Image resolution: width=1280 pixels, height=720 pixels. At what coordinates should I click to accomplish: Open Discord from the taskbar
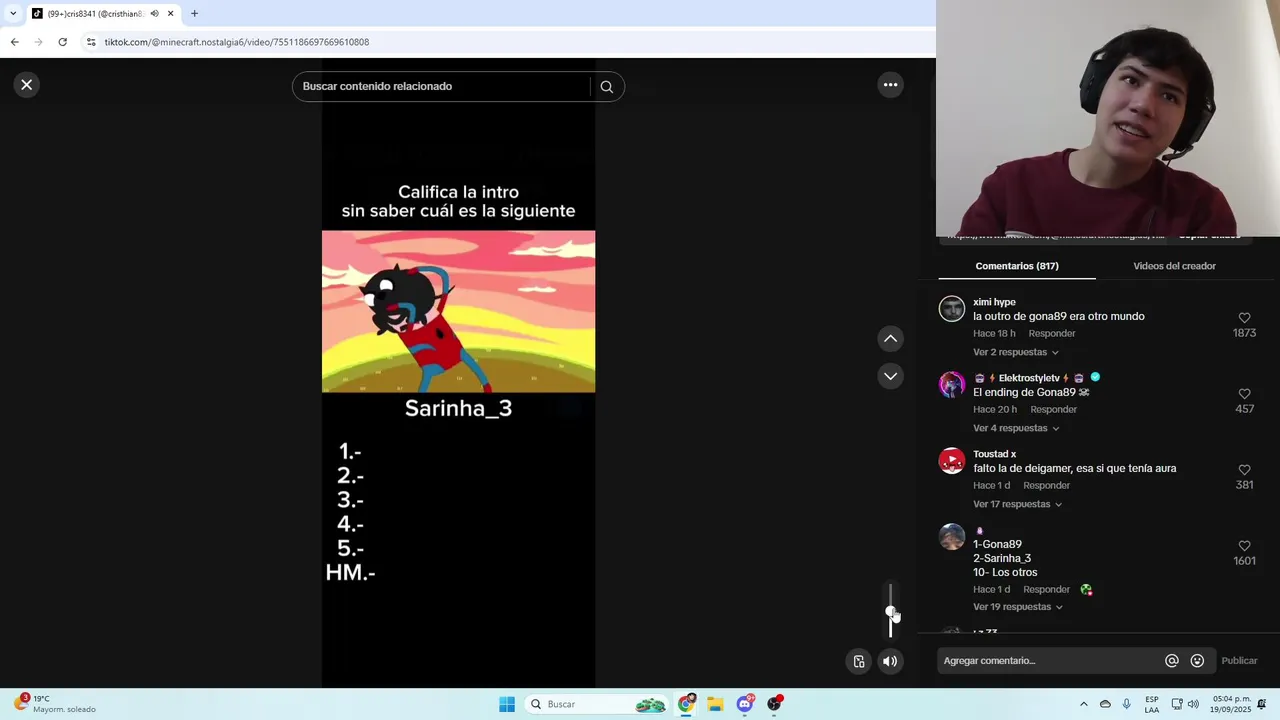pyautogui.click(x=744, y=704)
